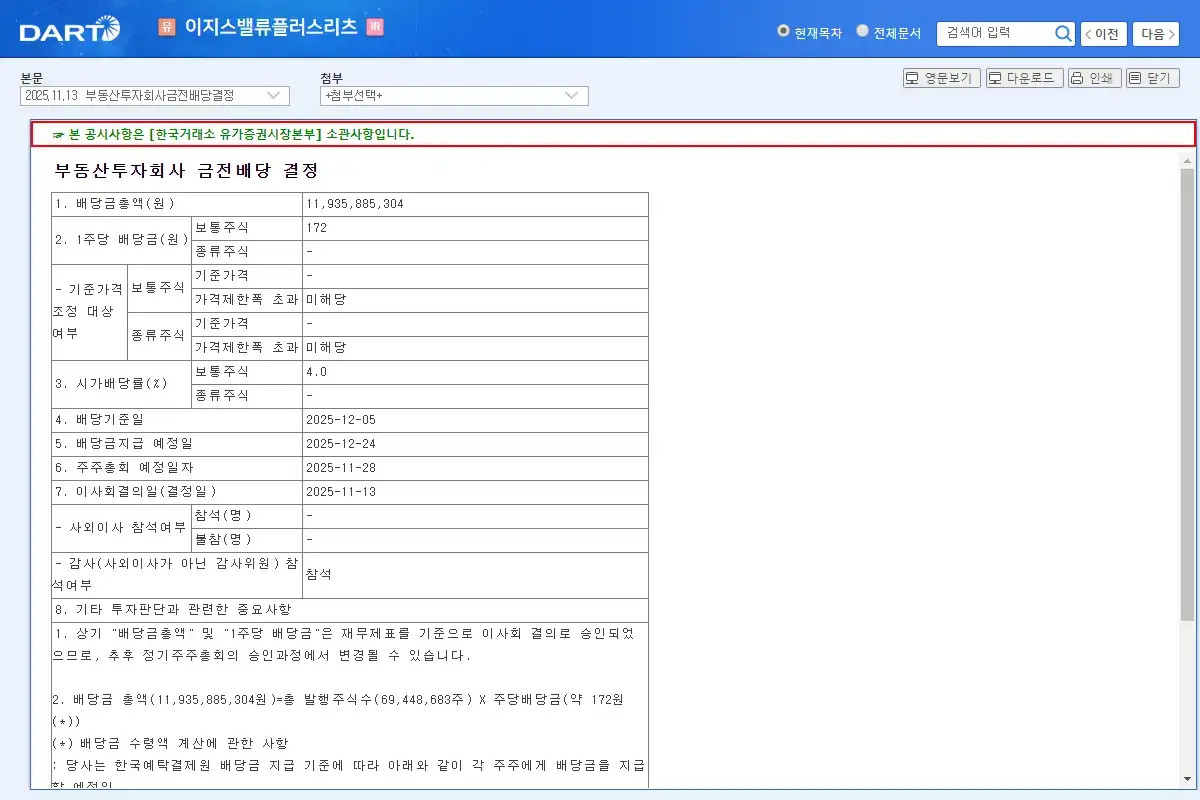Click the label 6. 주주총회 예정일자
Screen dimensions: 1200x800
tap(124, 468)
